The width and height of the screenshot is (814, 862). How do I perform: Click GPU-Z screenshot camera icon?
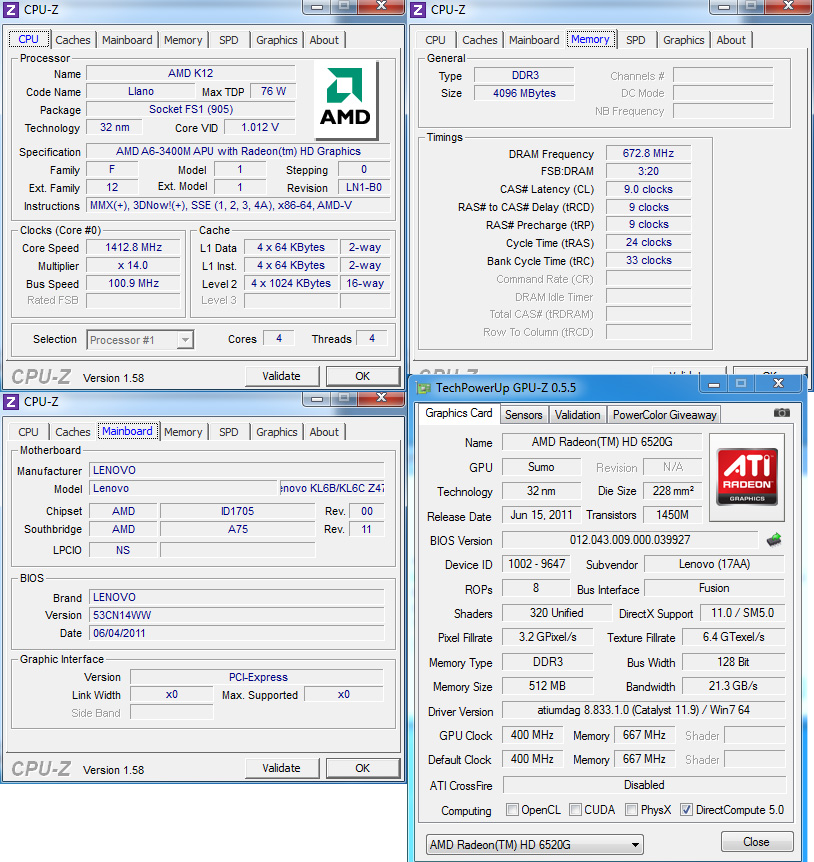781,413
